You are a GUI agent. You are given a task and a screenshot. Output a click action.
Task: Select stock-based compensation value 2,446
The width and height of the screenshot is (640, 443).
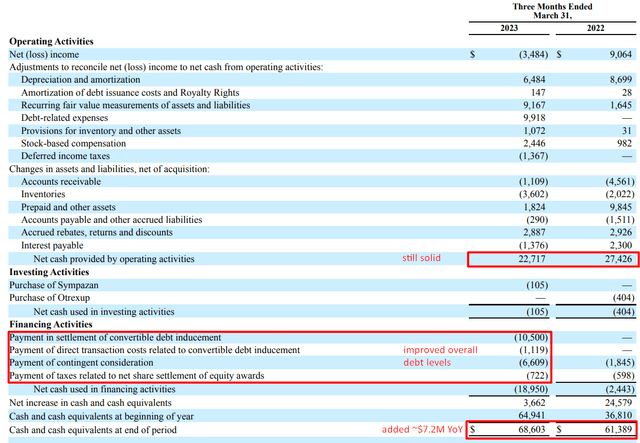pyautogui.click(x=534, y=143)
